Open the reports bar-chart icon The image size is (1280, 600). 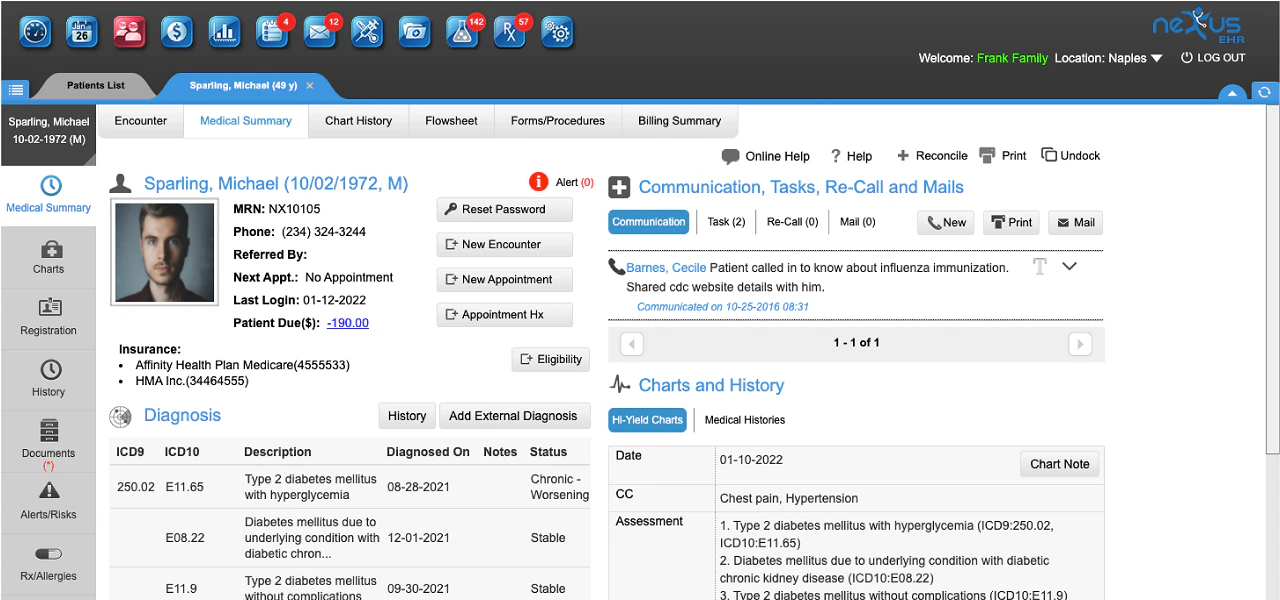pyautogui.click(x=224, y=31)
